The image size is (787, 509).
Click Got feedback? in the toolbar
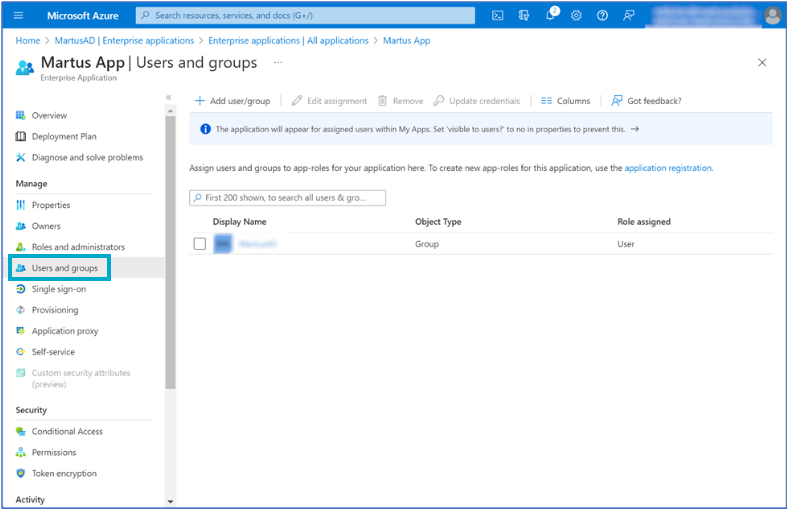coord(646,101)
